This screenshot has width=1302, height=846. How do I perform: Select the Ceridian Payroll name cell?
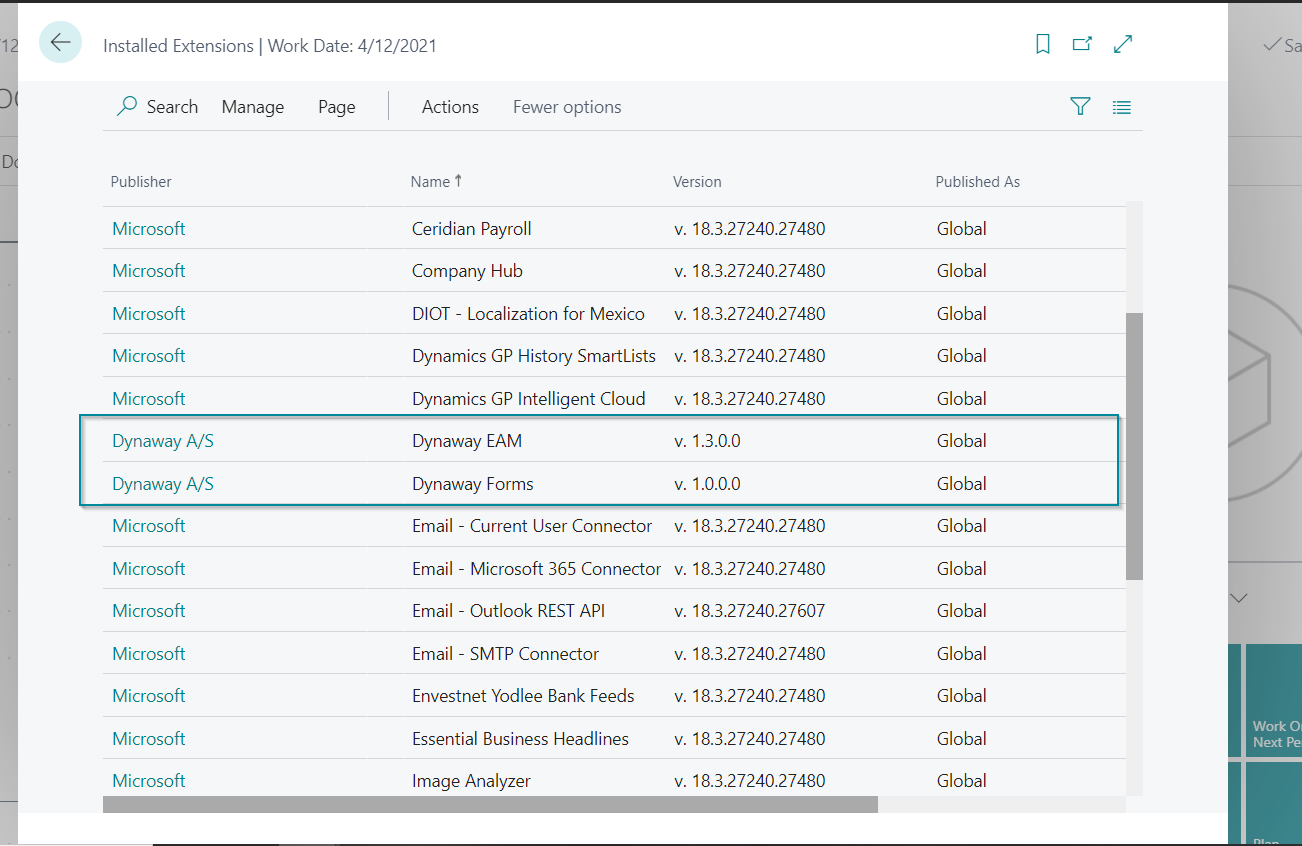472,229
